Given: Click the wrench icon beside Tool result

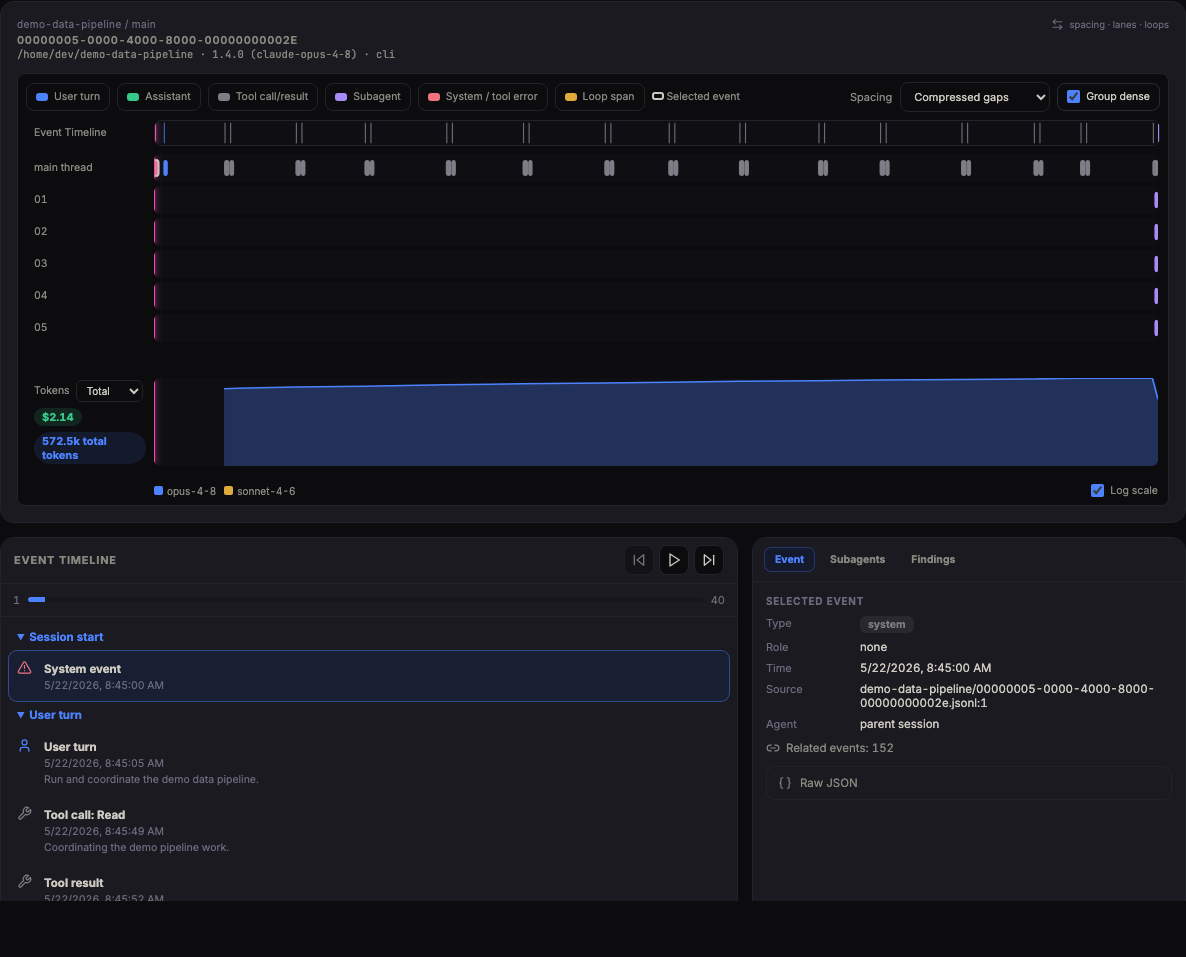Looking at the screenshot, I should point(24,882).
